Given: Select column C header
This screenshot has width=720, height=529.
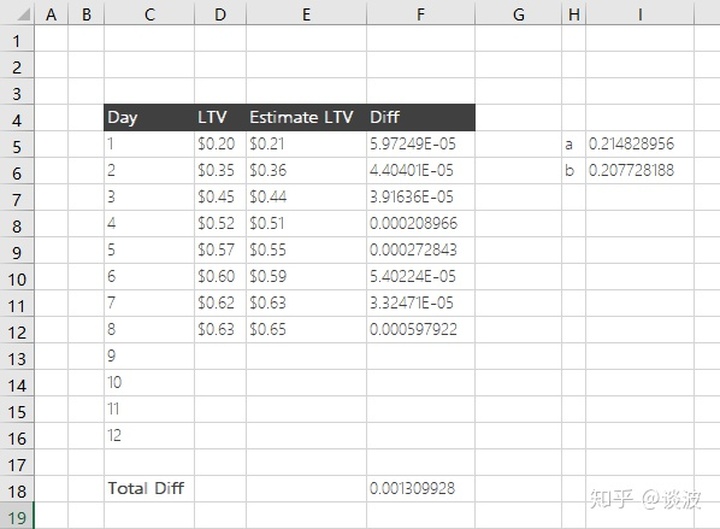Looking at the screenshot, I should 149,14.
